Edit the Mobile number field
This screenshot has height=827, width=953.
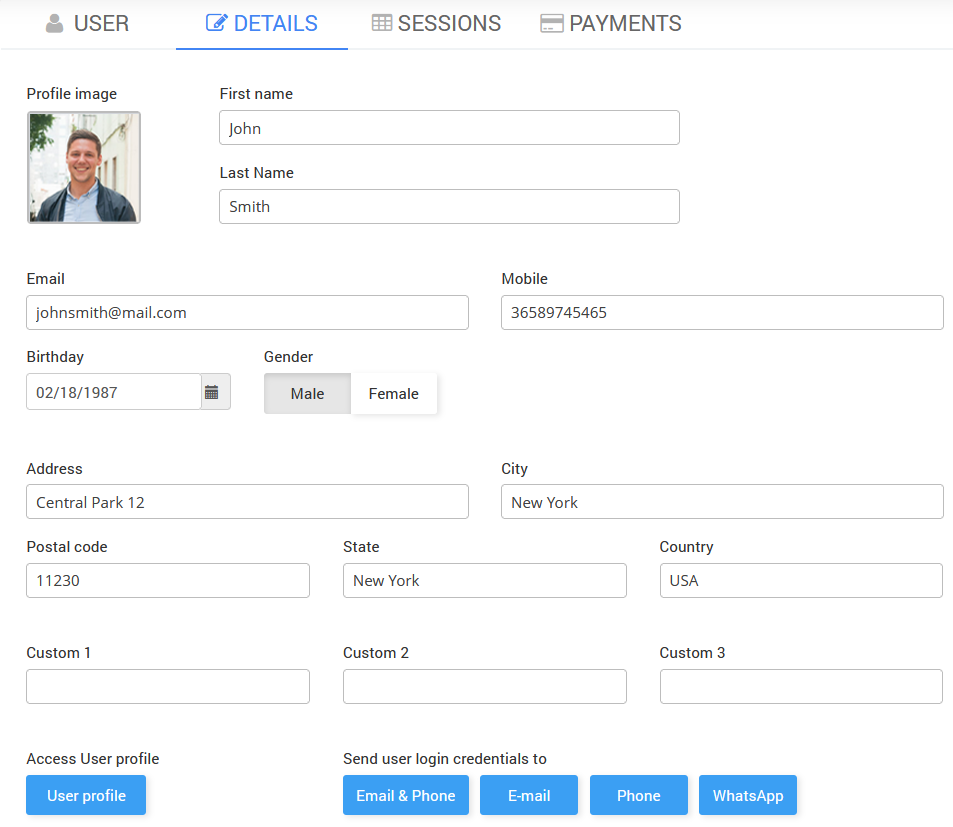(x=721, y=313)
